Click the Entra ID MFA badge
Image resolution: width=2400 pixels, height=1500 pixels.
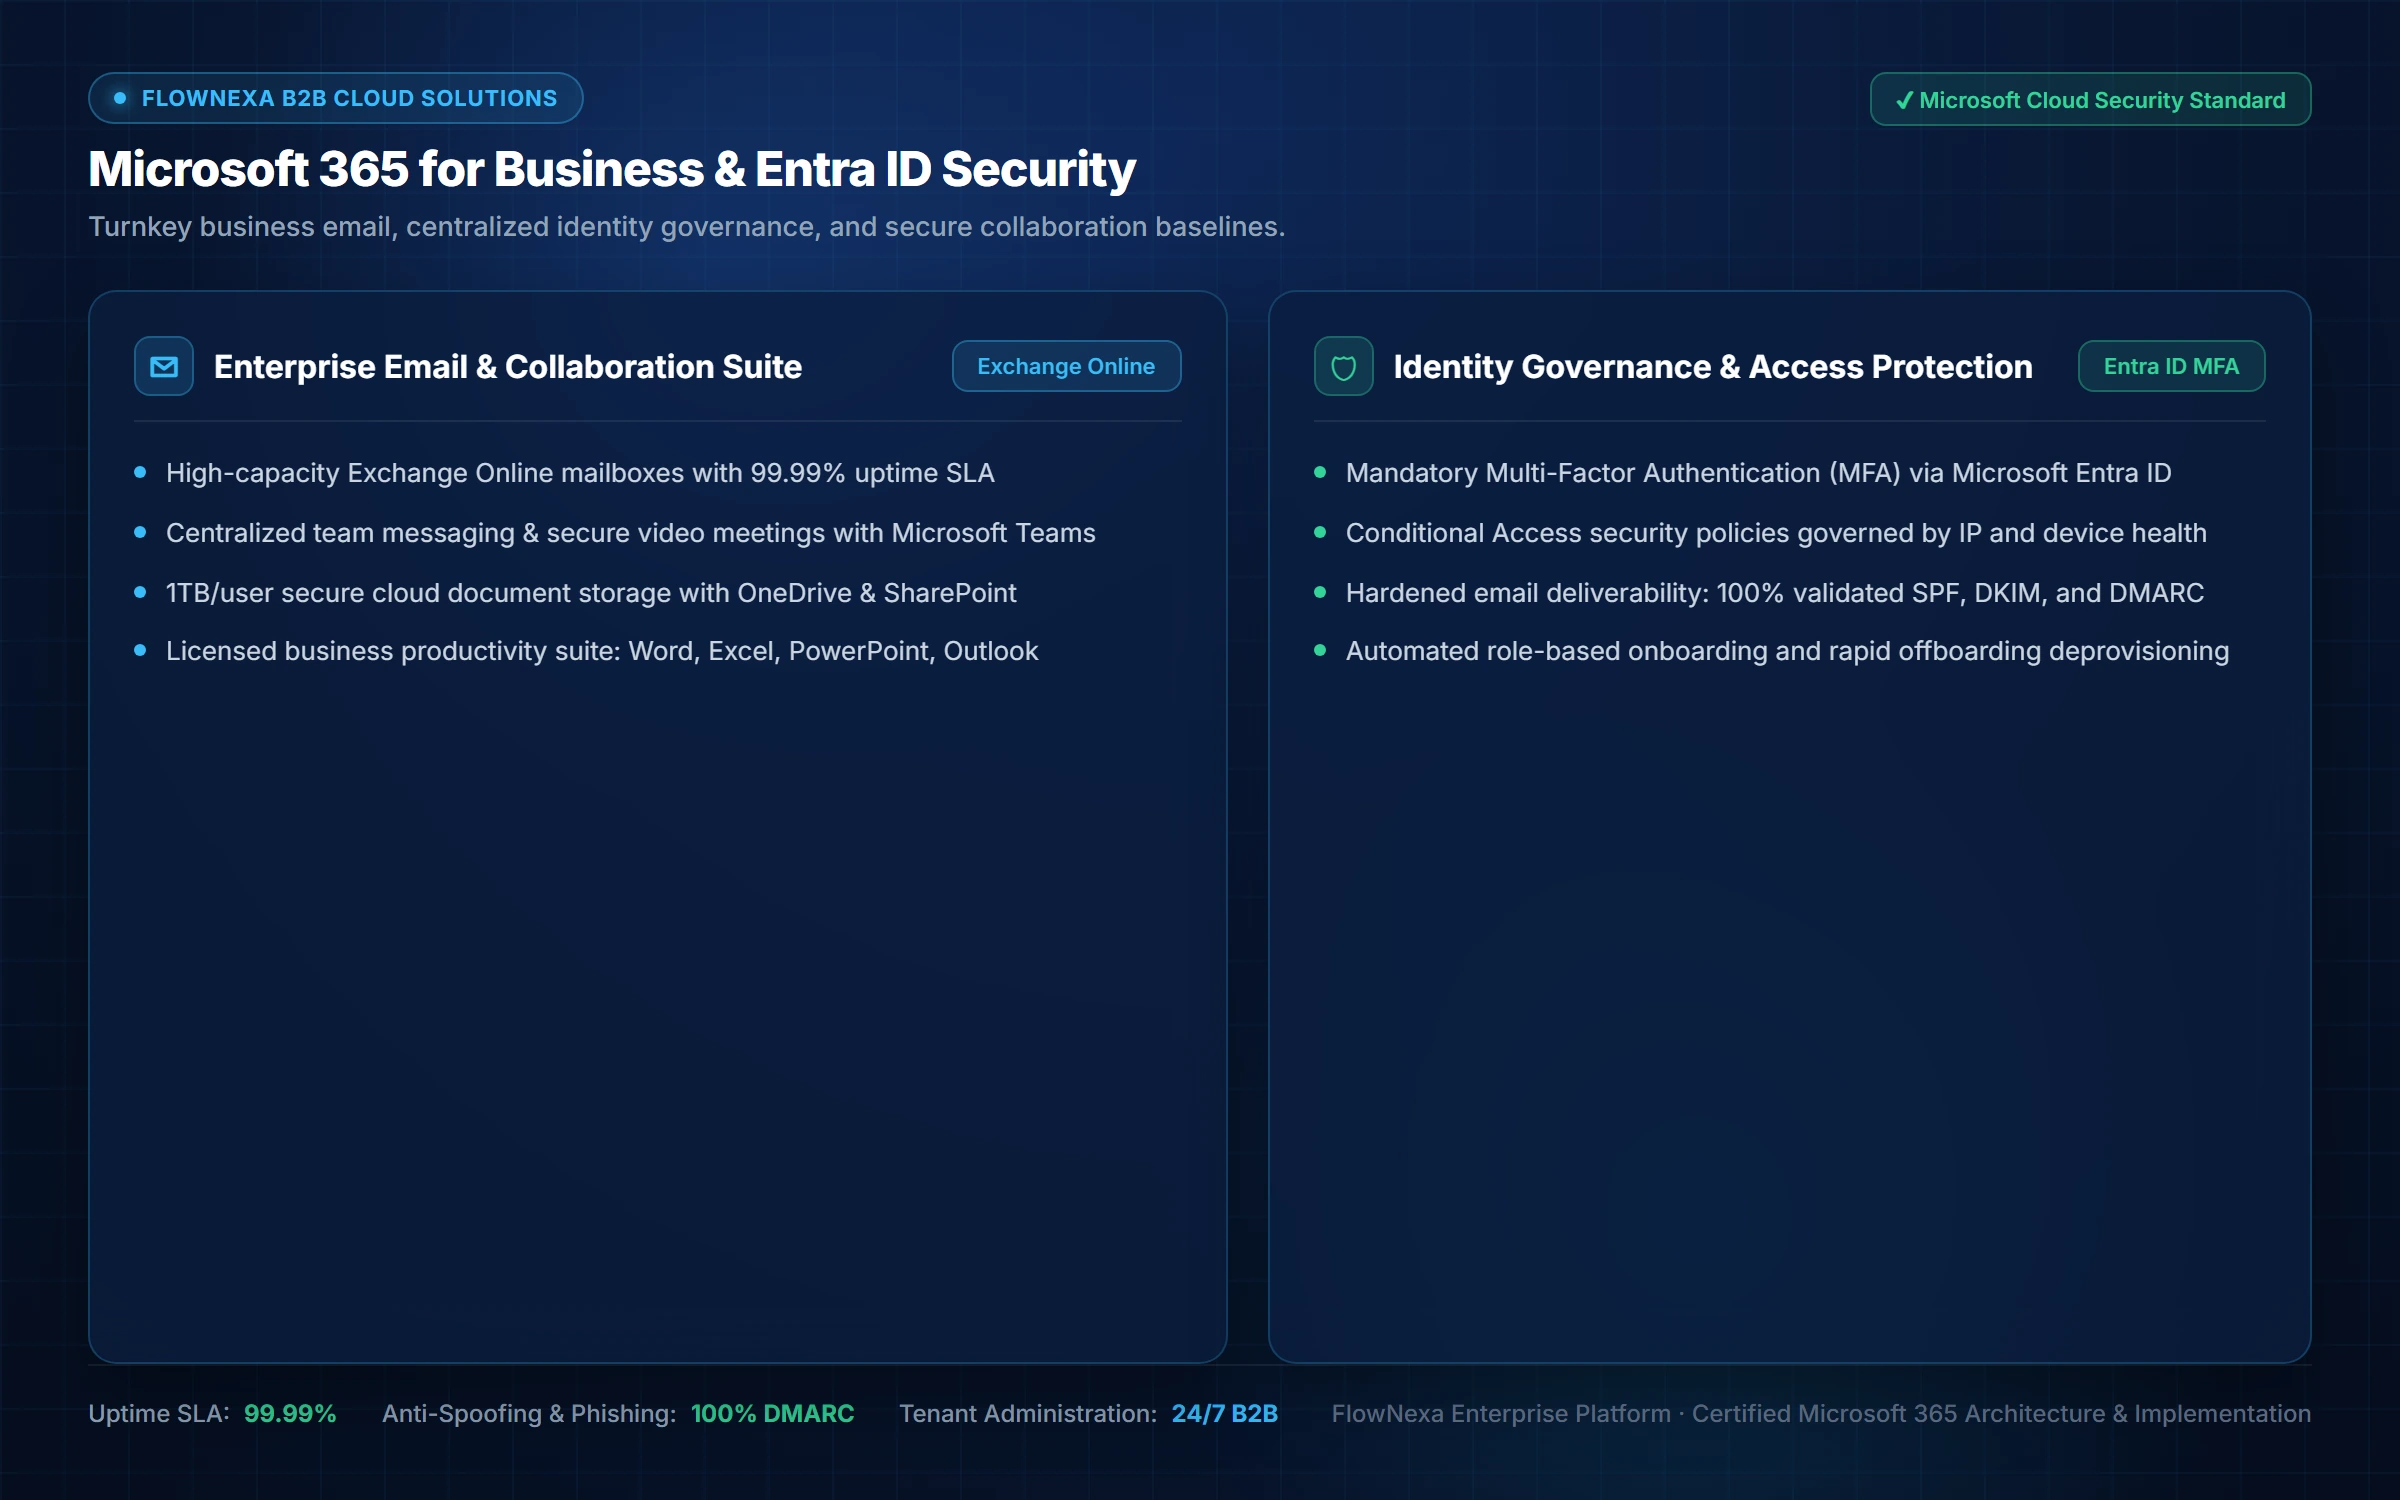(2171, 366)
